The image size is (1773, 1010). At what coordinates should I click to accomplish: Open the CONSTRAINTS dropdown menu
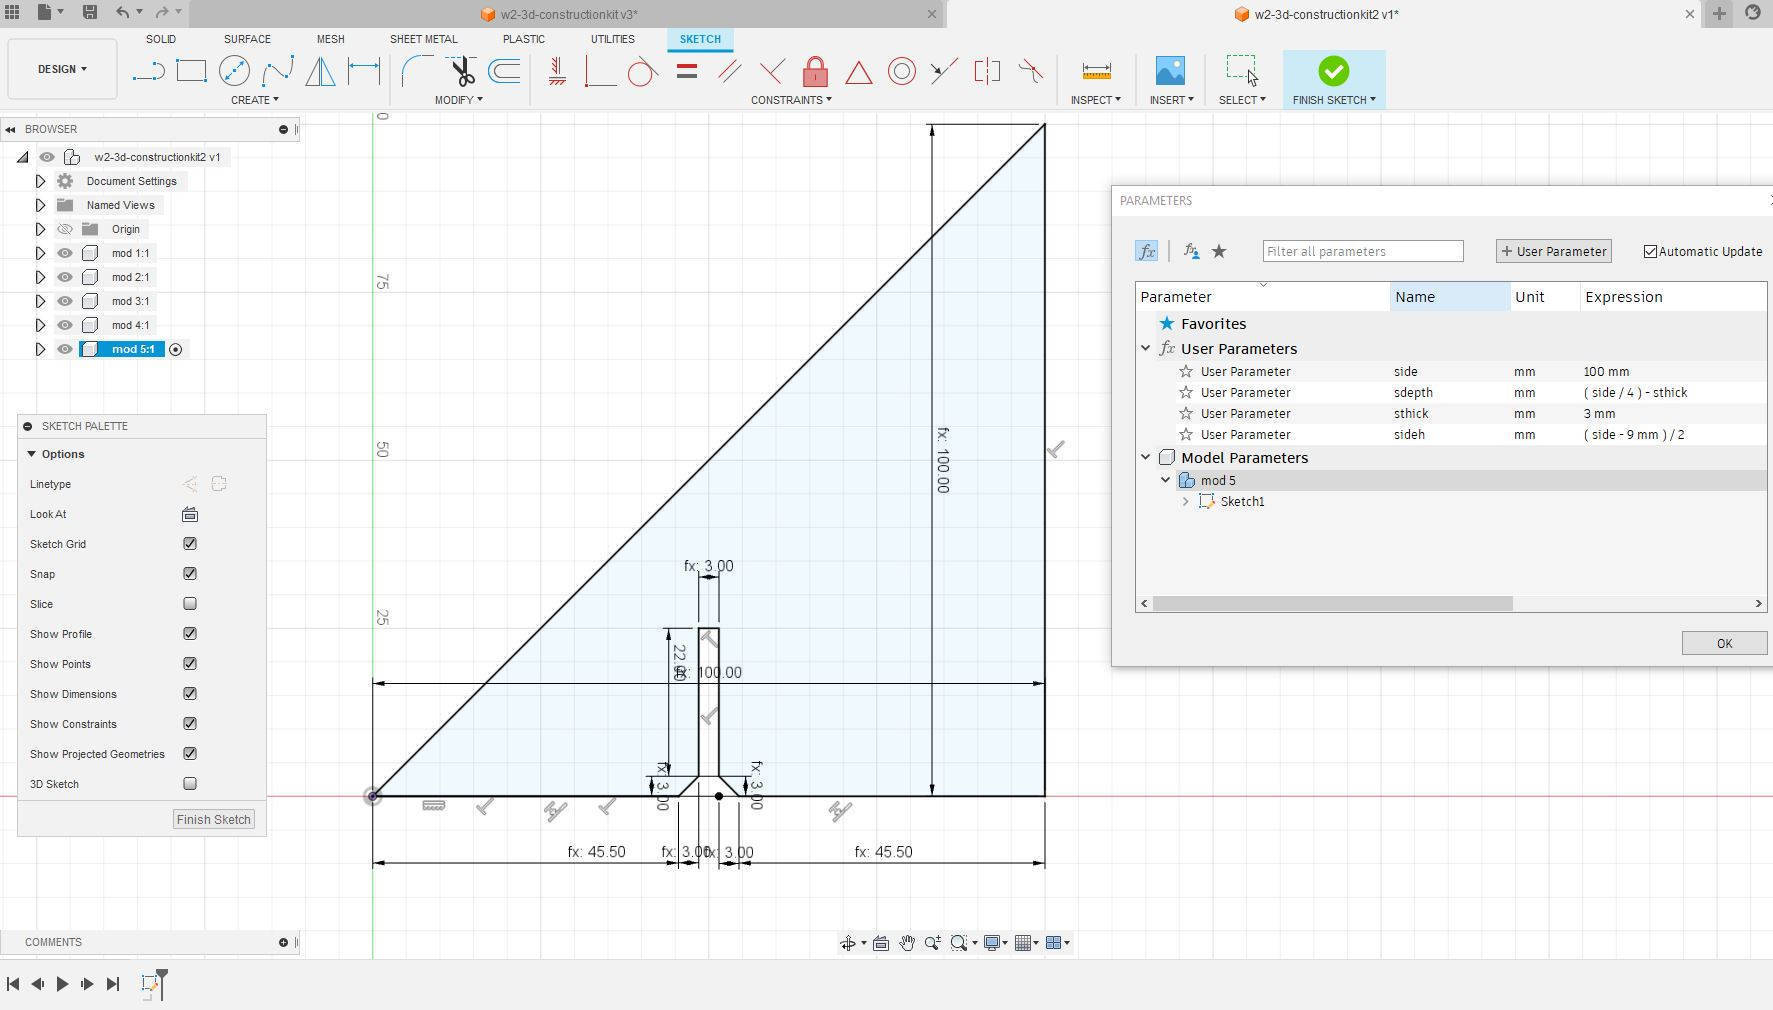[791, 100]
